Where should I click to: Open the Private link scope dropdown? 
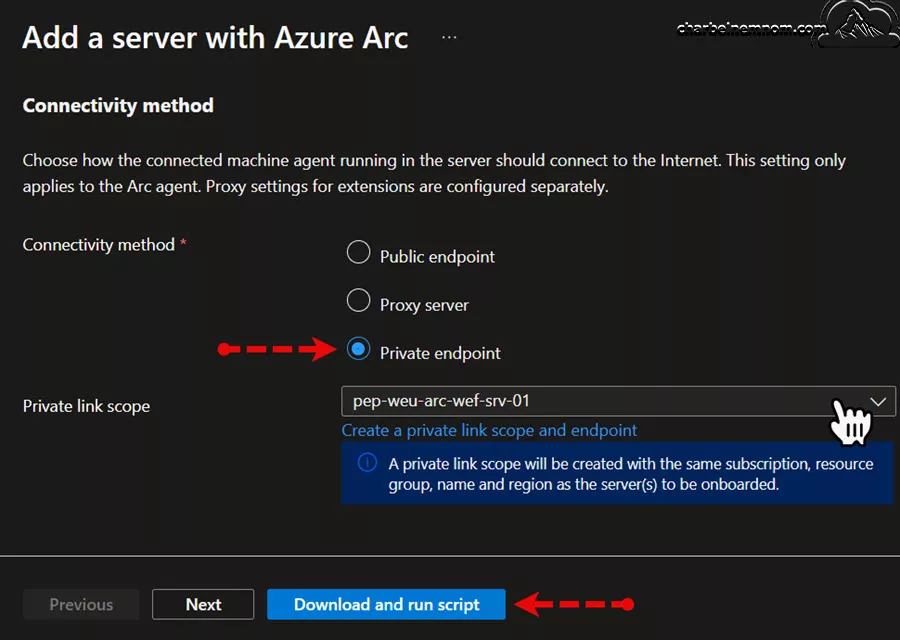[618, 401]
